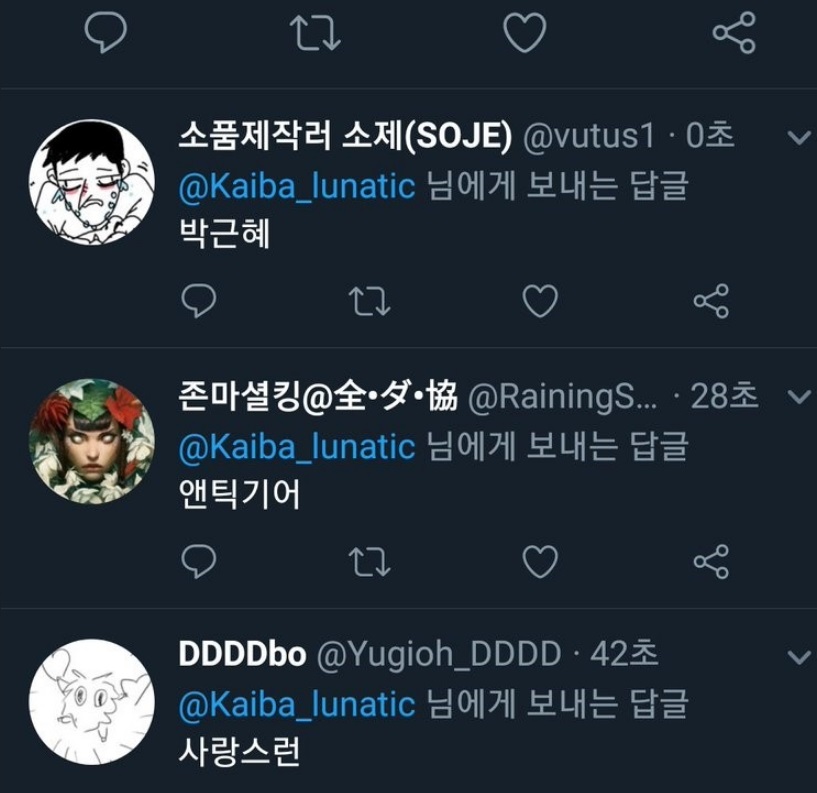
Task: Like the 박근혜 tweet by @vutus1
Action: (540, 301)
